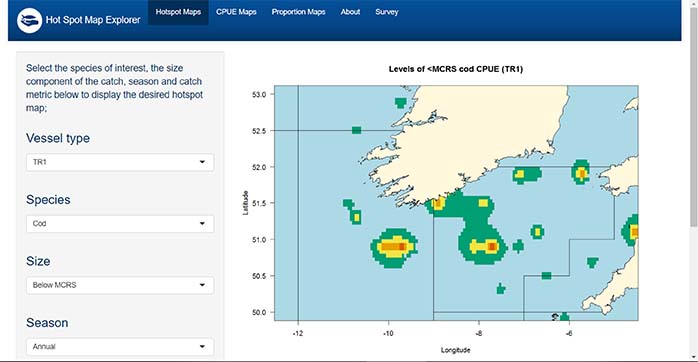Viewport: 698px width, 362px height.
Task: Open the Season Annual dropdown
Action: point(120,346)
